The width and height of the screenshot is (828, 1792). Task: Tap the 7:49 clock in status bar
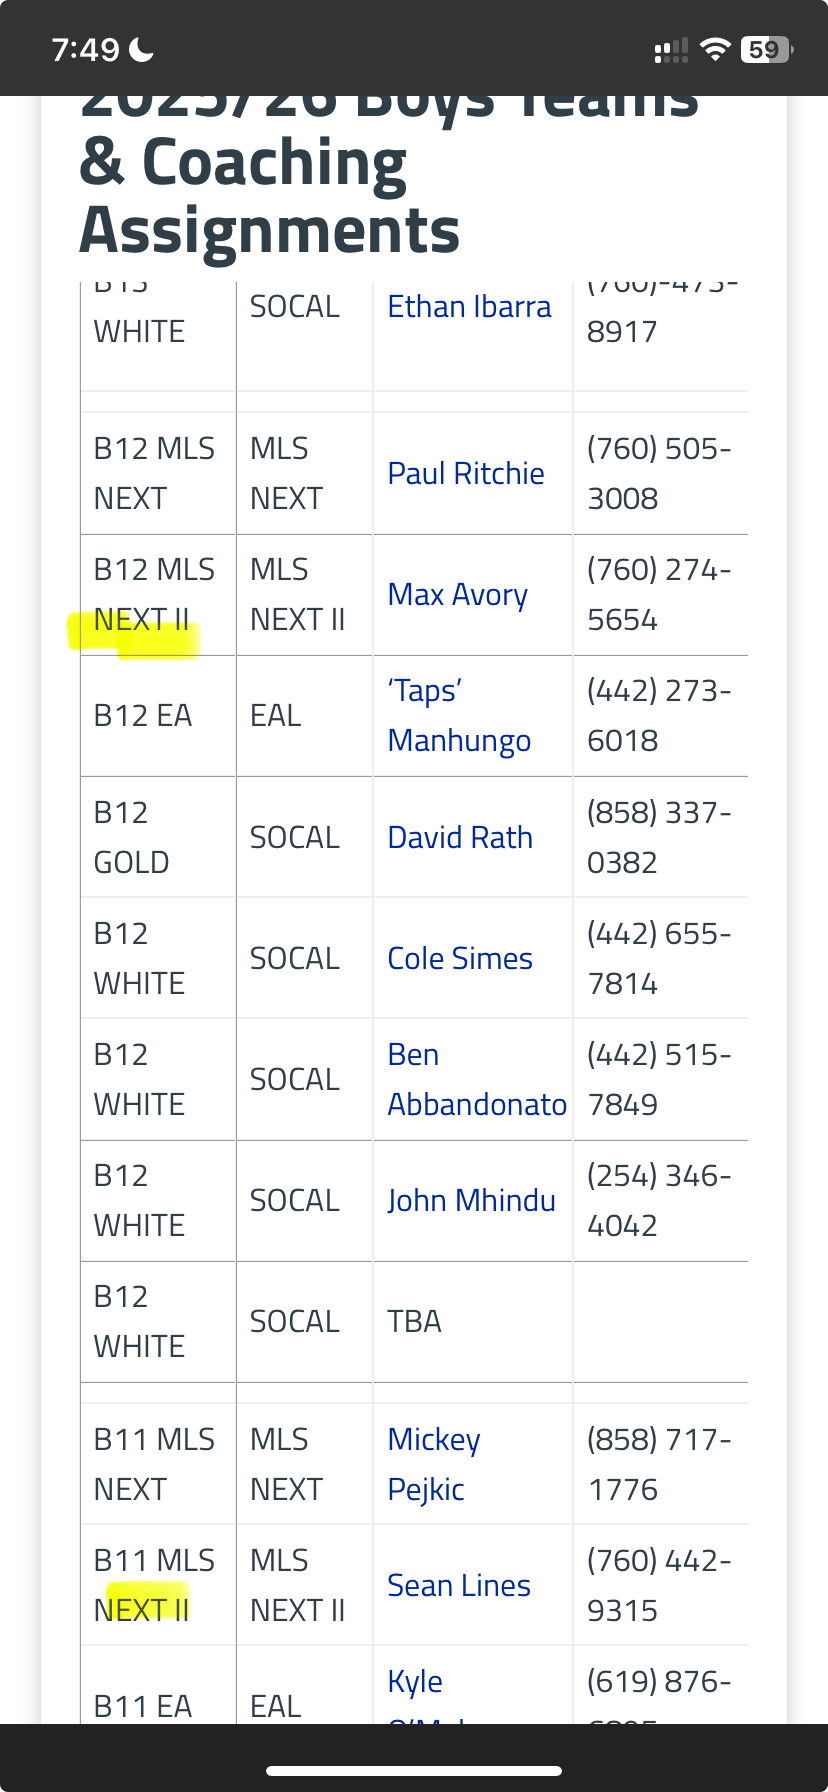coord(85,49)
